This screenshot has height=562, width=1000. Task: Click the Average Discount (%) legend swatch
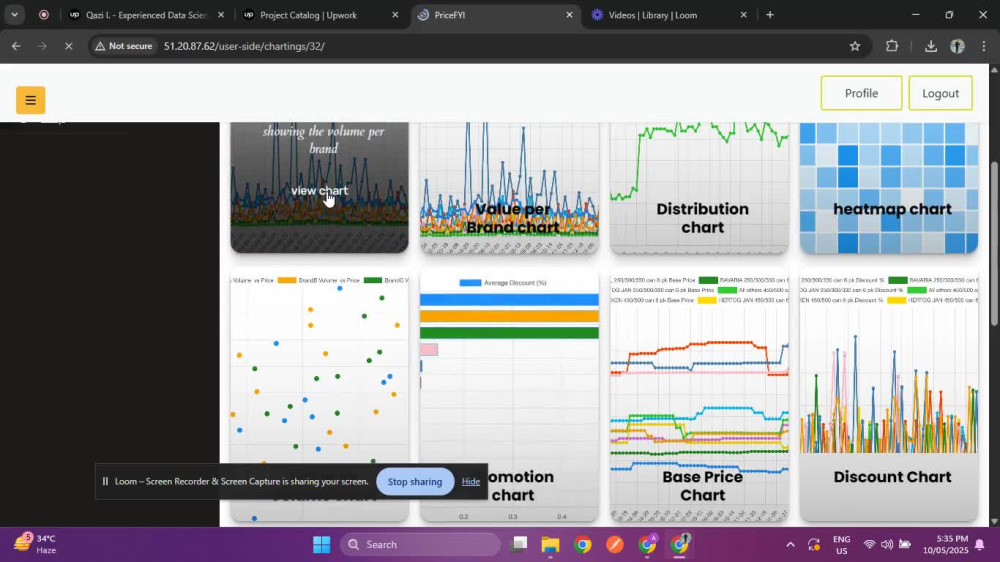coord(470,283)
